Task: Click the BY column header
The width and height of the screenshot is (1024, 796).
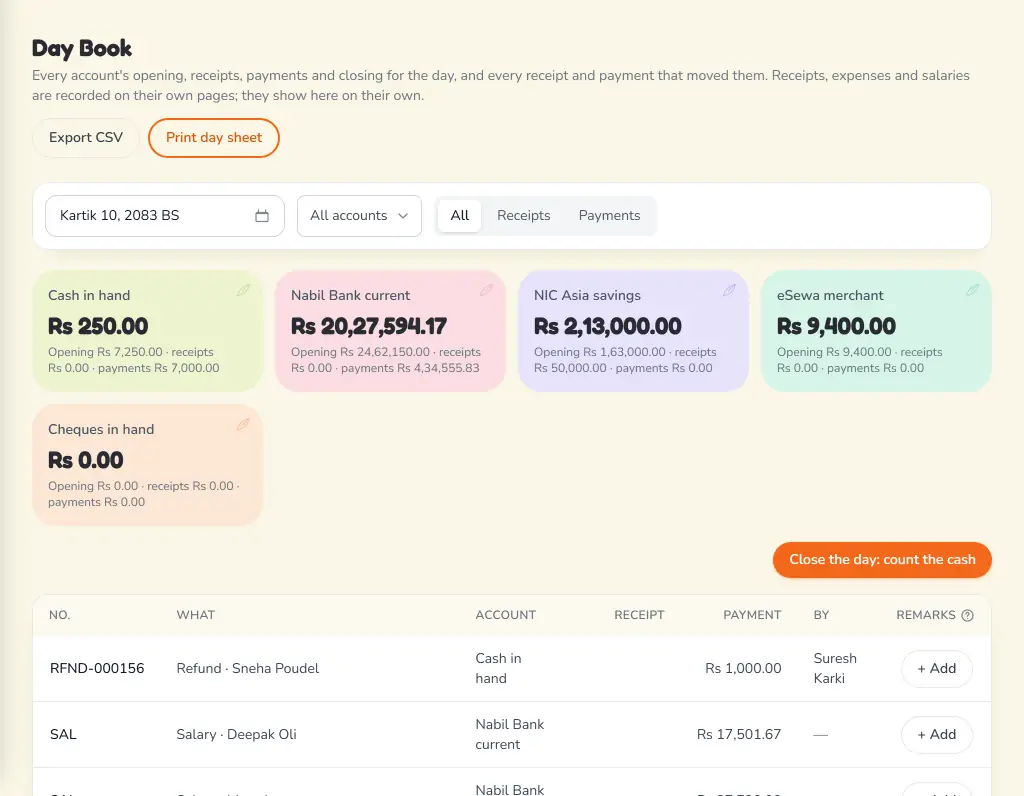Action: (821, 615)
